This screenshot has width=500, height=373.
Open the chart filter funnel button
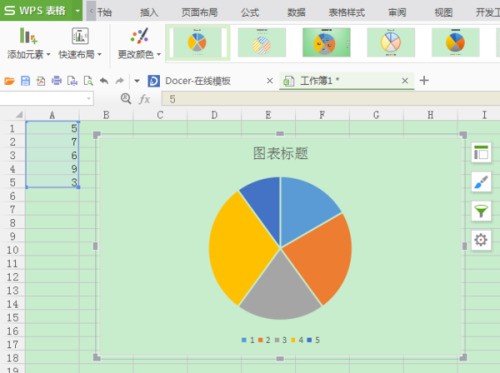pyautogui.click(x=481, y=211)
